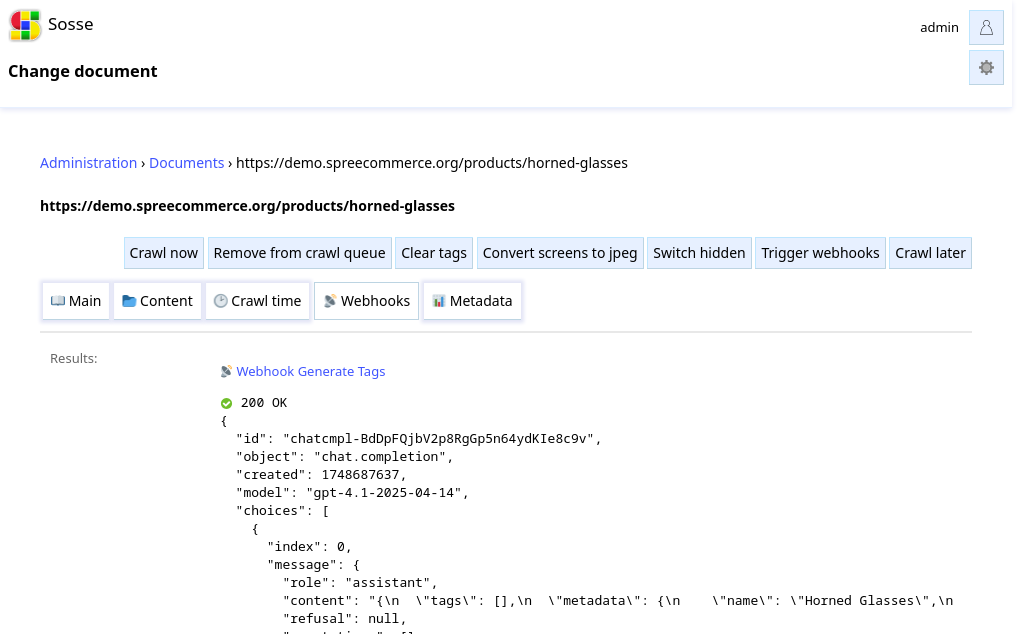Click the chart icon on Metadata tab

439,301
